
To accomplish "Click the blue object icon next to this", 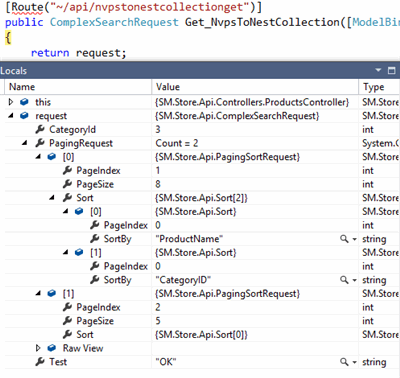I will pos(24,102).
